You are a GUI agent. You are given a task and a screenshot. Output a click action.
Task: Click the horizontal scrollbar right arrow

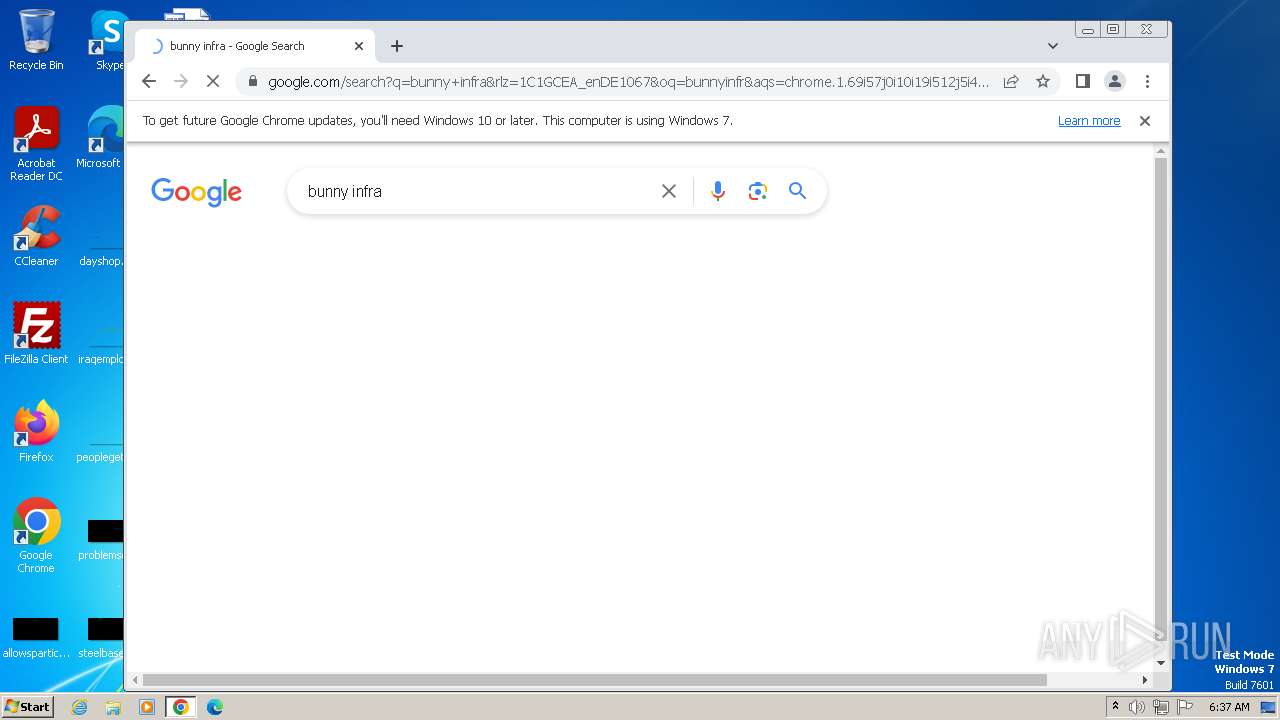coord(1146,680)
